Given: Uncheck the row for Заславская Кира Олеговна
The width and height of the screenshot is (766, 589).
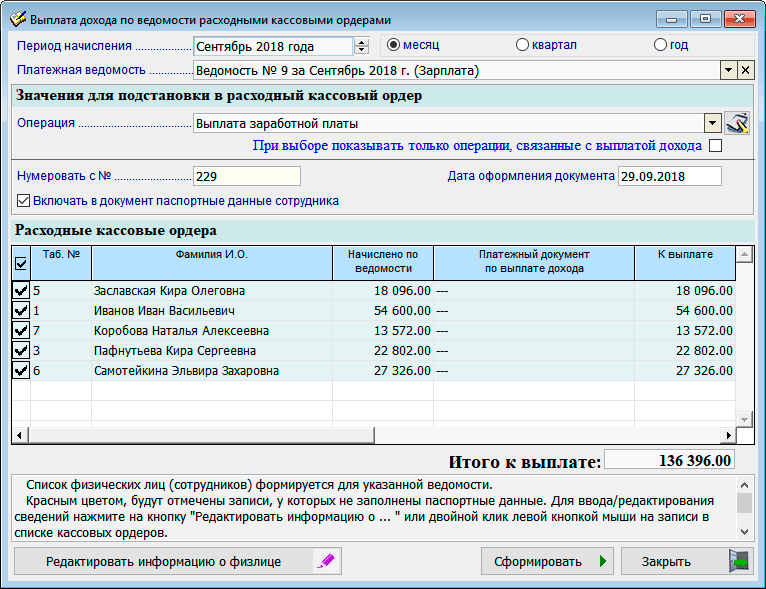Looking at the screenshot, I should pyautogui.click(x=21, y=291).
